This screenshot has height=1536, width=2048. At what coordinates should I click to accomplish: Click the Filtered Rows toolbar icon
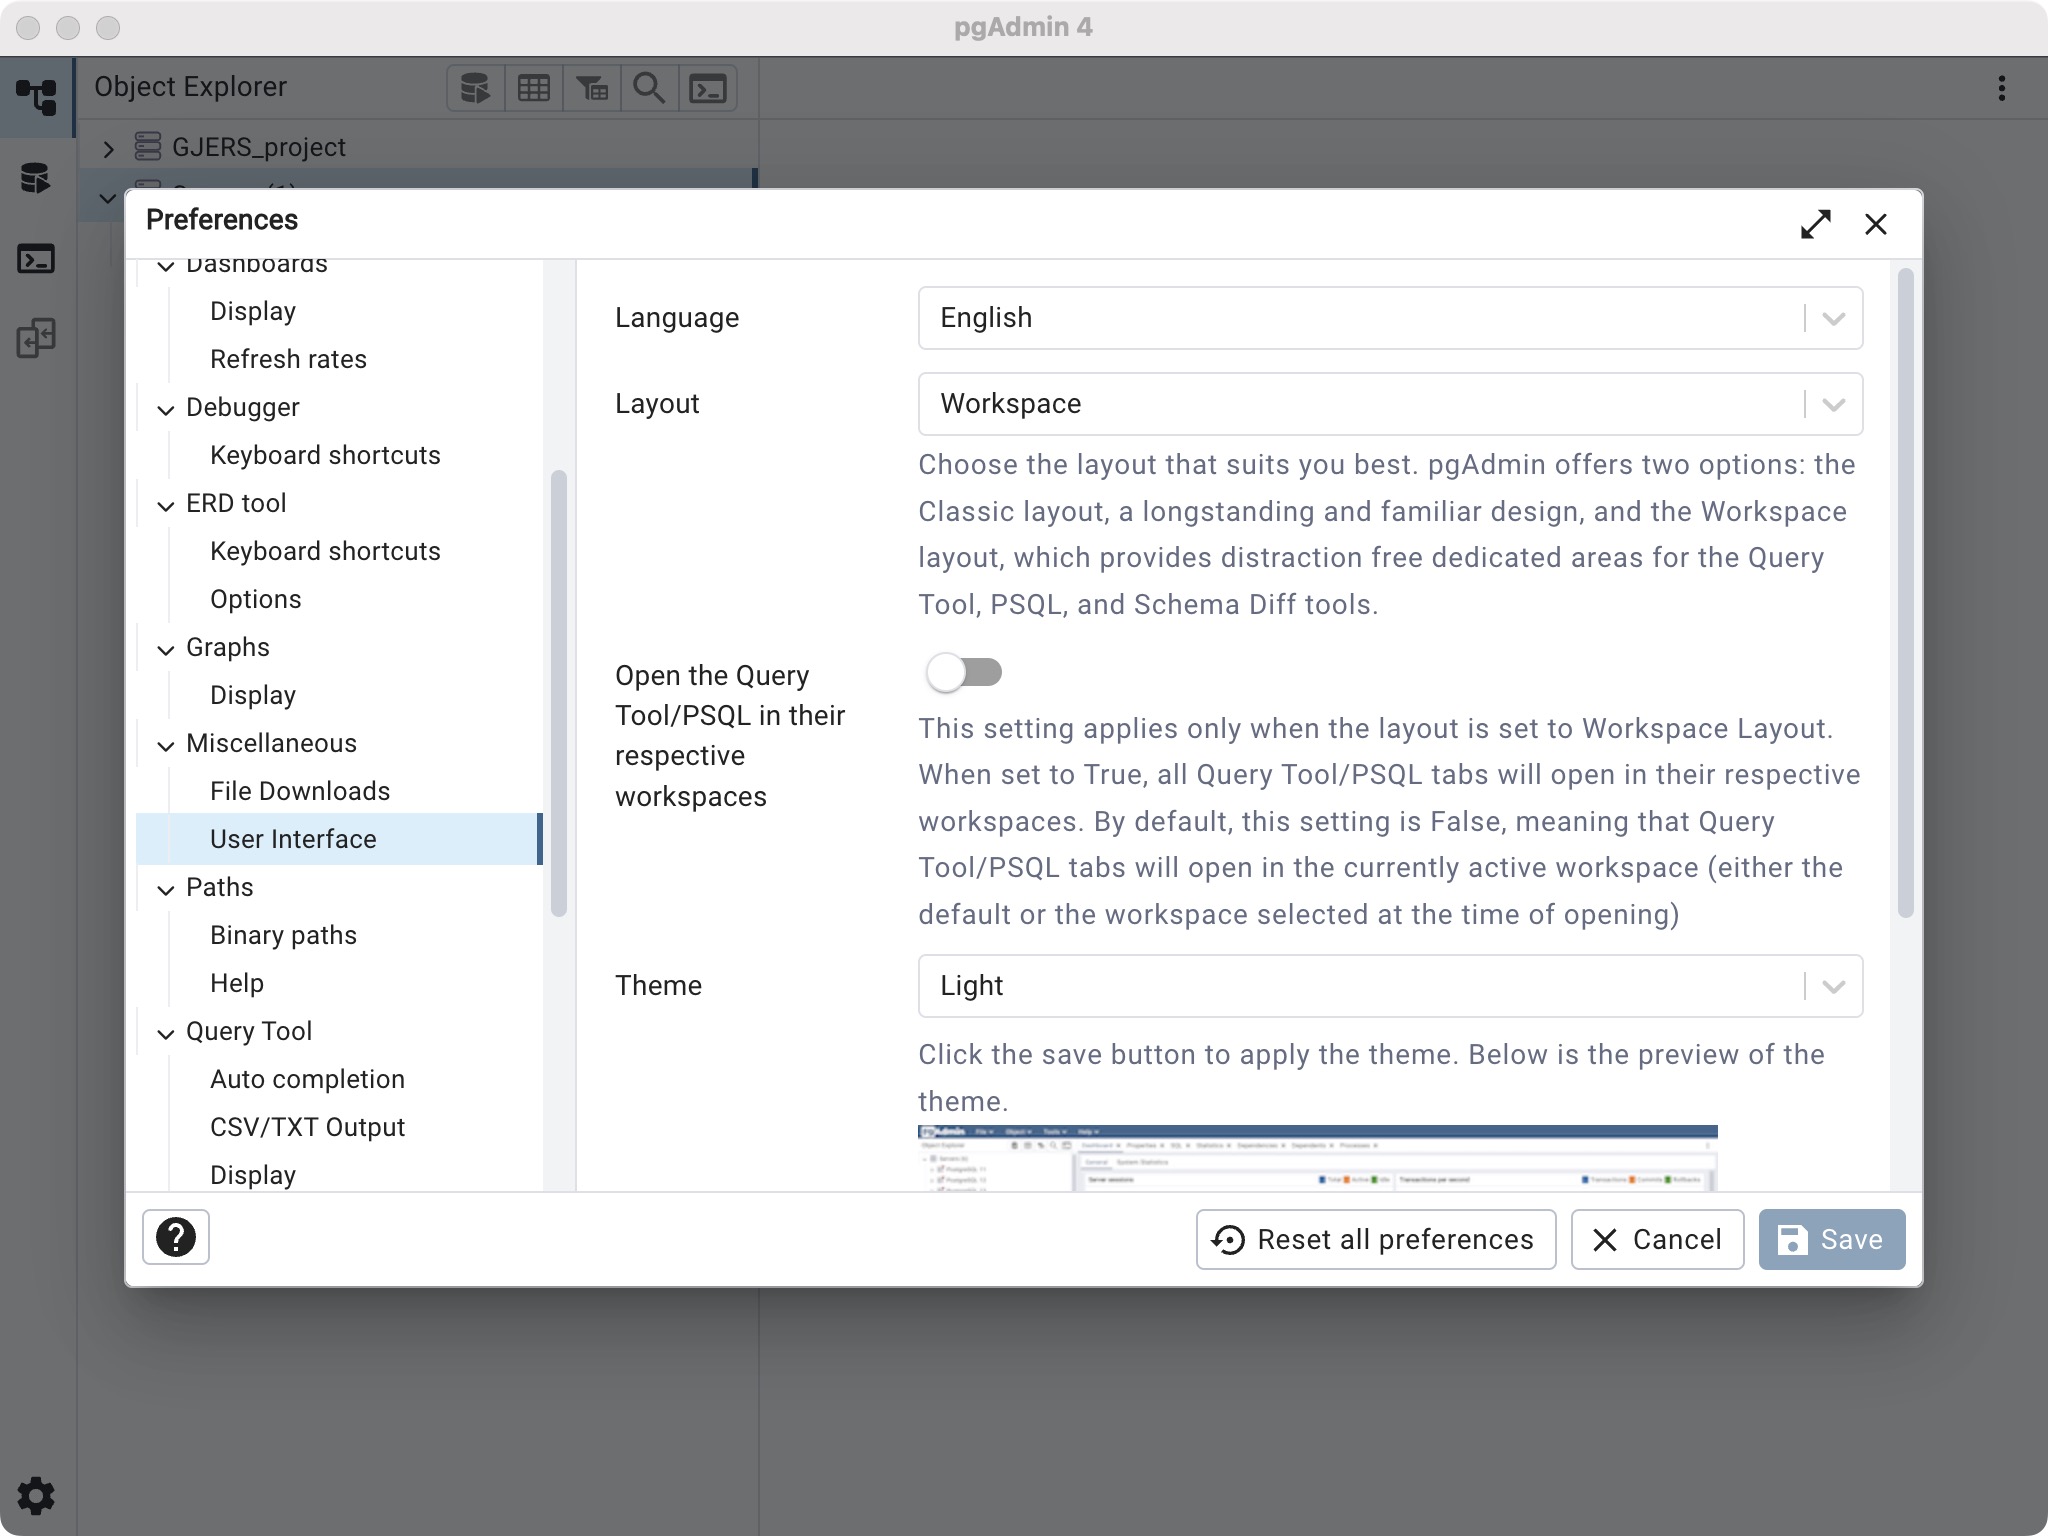click(x=592, y=89)
